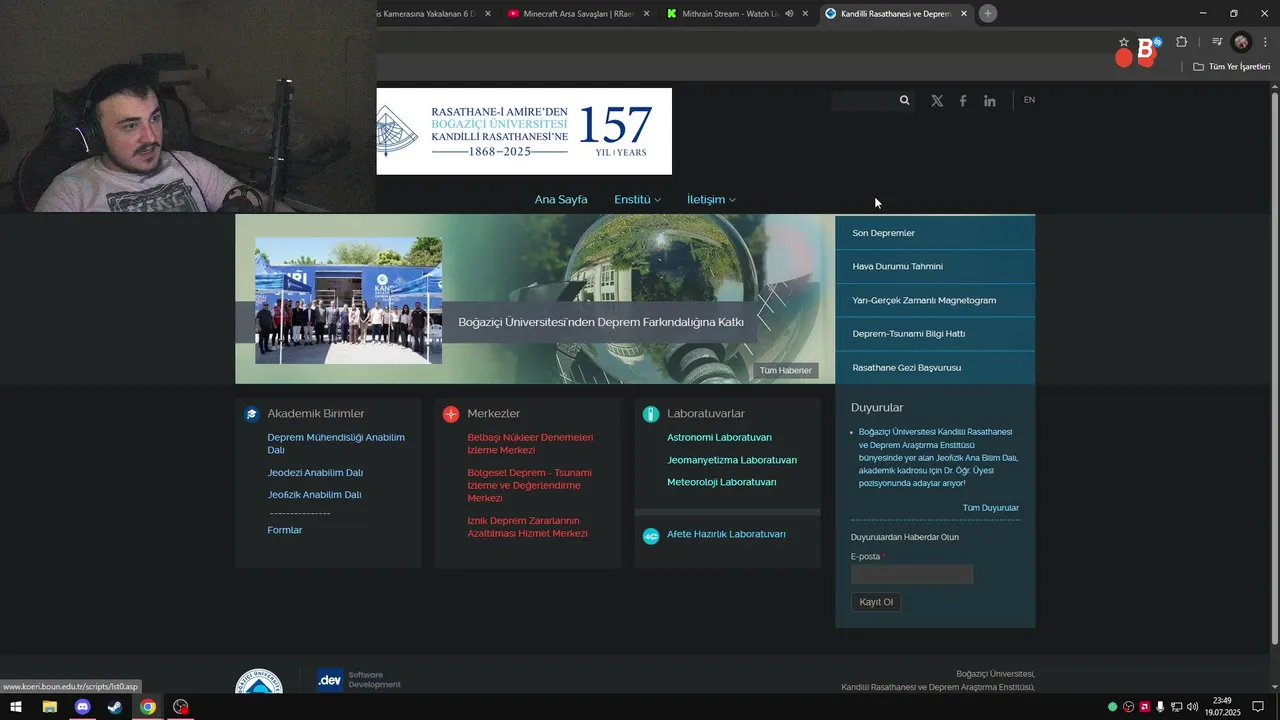Close the Minecraft Arsa Savaşları tab
This screenshot has height=720, width=1280.
point(646,14)
